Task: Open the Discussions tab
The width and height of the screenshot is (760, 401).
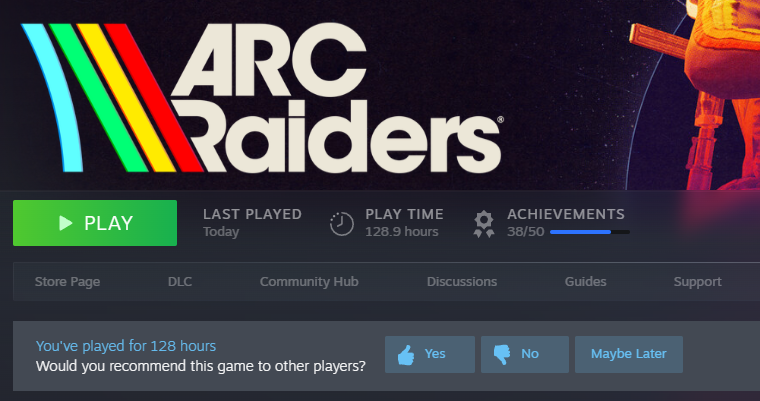Action: pos(462,282)
